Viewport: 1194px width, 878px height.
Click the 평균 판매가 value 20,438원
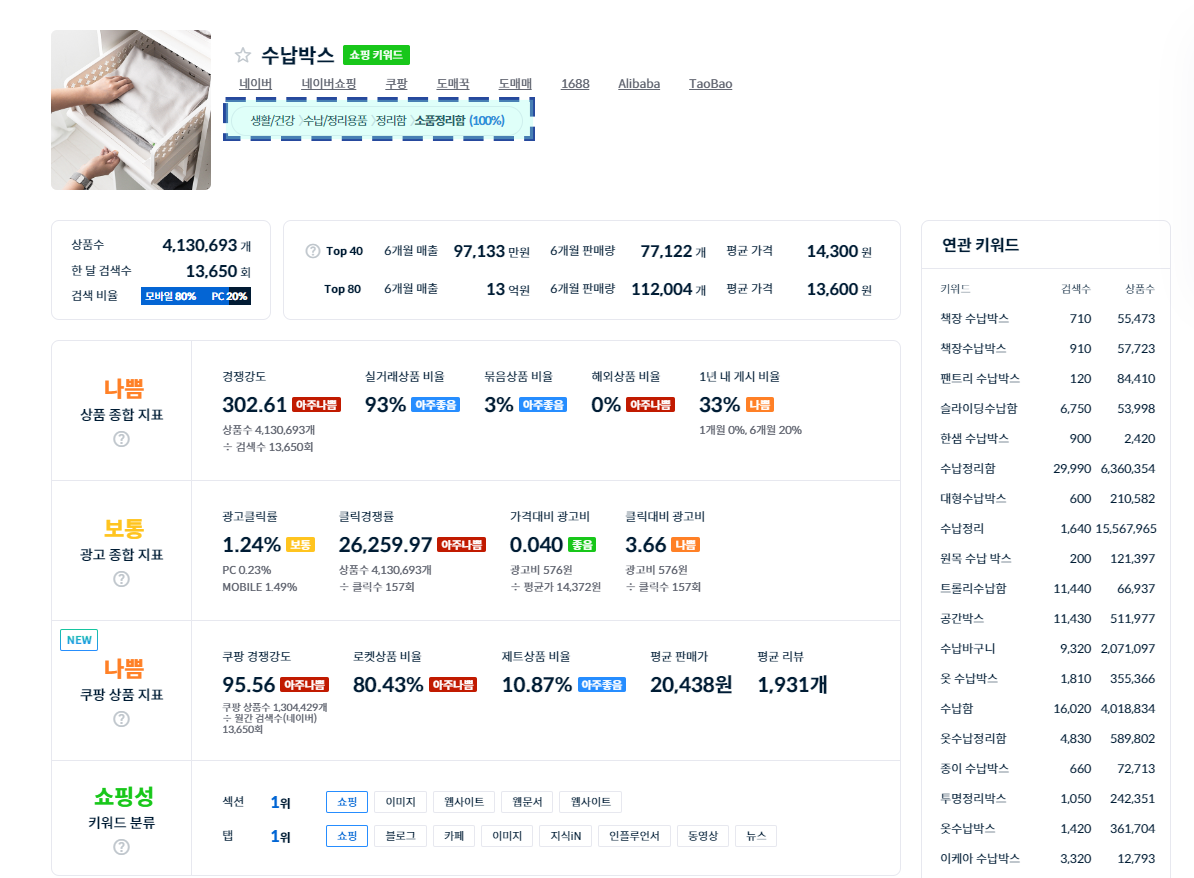point(691,685)
